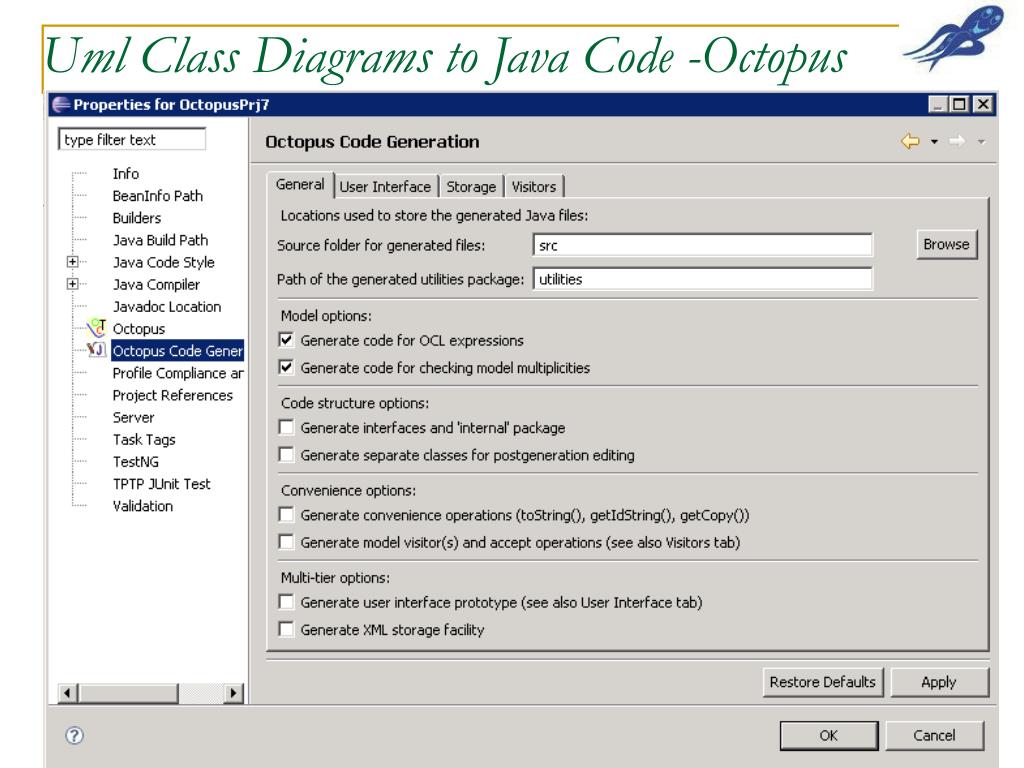The width and height of the screenshot is (1024, 768).
Task: Select Java Code Style tree item
Action: click(x=163, y=263)
